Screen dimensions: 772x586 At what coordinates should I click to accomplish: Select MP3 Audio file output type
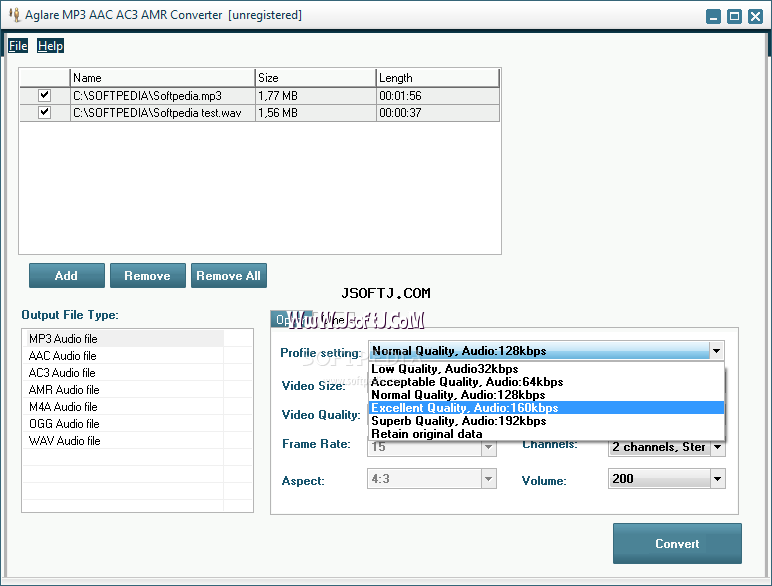(123, 339)
